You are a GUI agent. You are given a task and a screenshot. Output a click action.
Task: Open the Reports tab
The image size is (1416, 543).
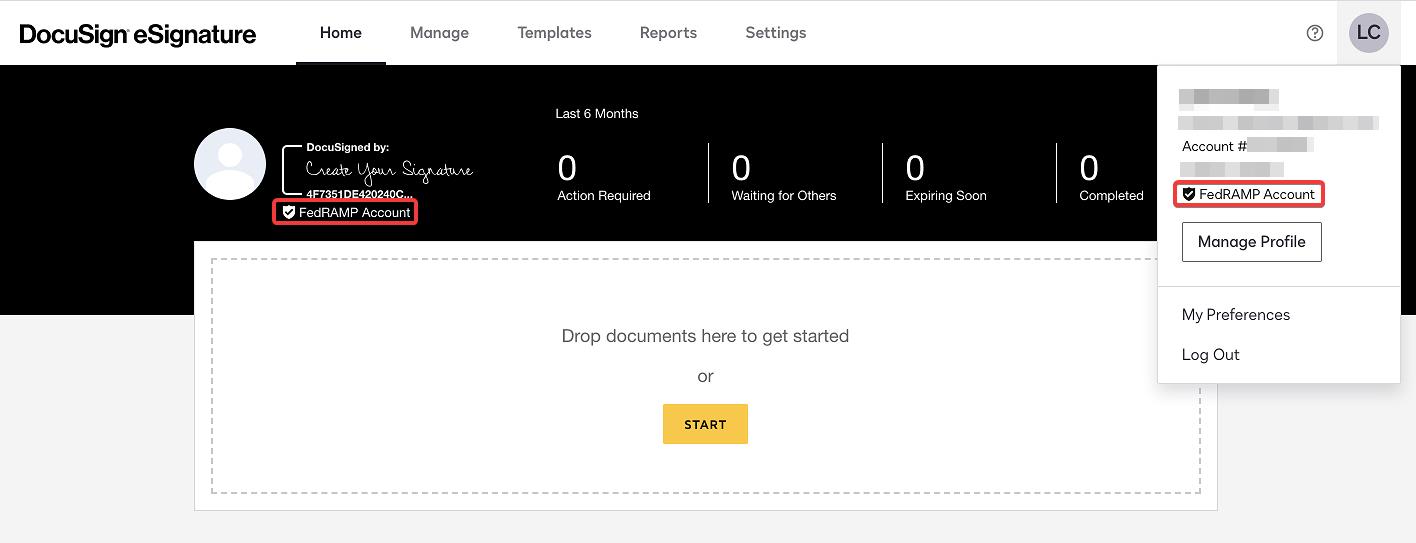coord(668,33)
